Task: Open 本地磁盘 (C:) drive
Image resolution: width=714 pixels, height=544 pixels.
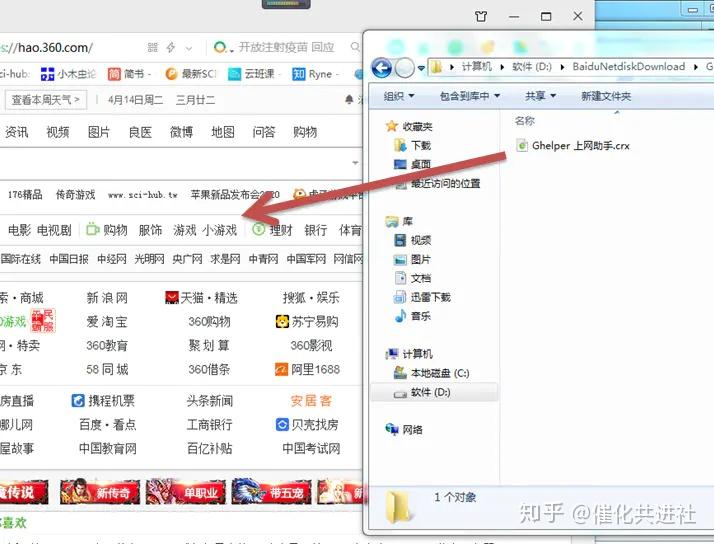Action: (432, 373)
